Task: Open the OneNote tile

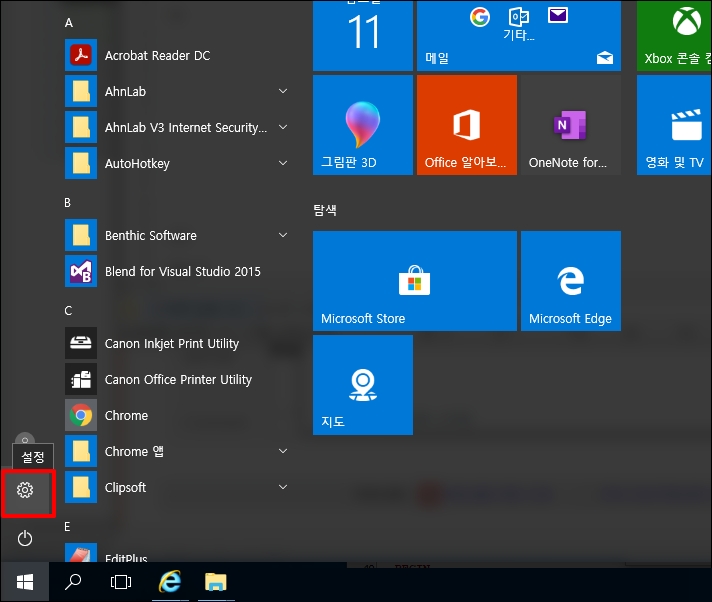Action: [x=571, y=125]
